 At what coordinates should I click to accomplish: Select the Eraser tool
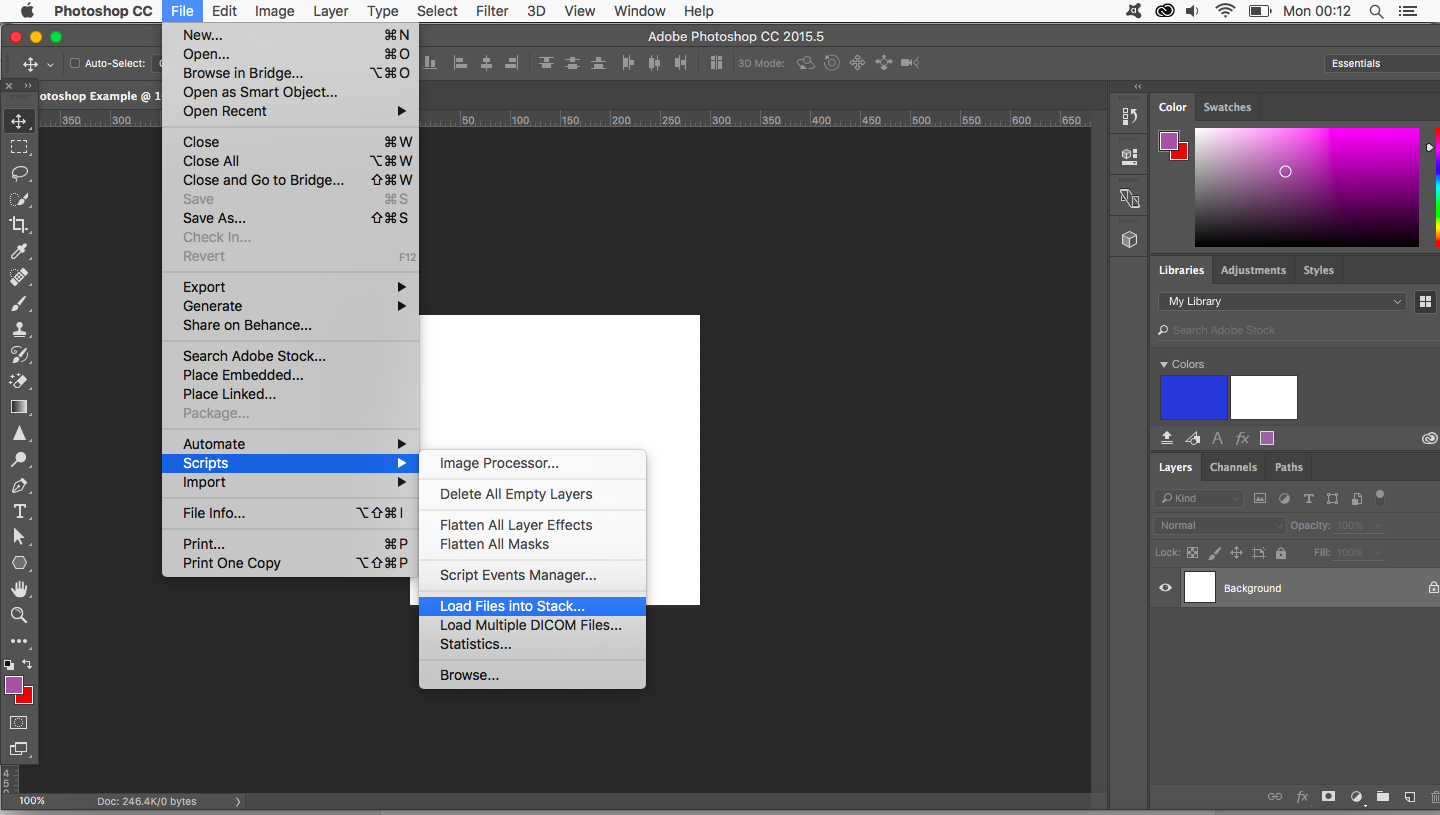click(19, 381)
